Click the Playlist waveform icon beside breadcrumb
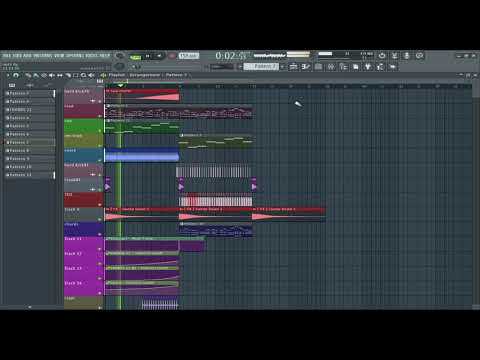 [x=103, y=75]
